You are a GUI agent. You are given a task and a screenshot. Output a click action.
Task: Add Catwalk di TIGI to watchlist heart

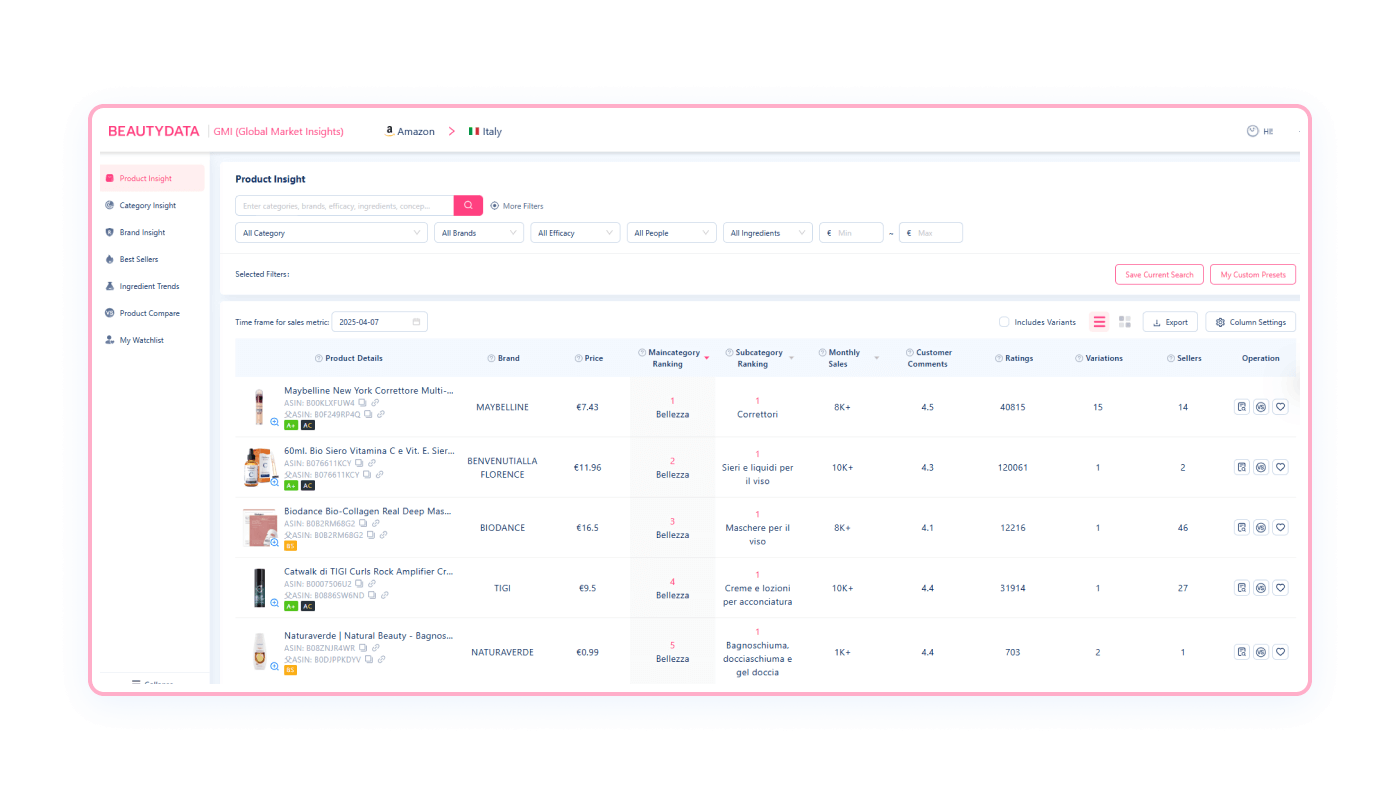[x=1280, y=588]
